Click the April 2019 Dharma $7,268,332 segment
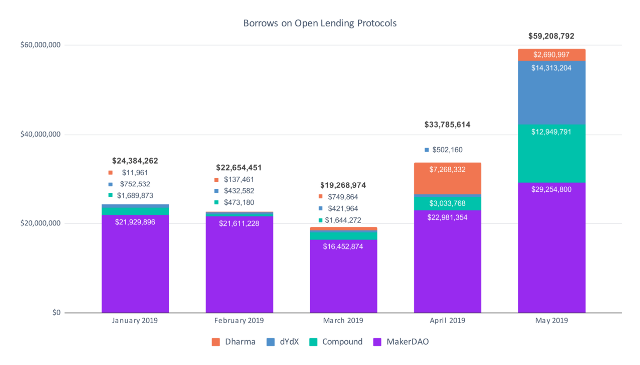The image size is (640, 365). (447, 178)
